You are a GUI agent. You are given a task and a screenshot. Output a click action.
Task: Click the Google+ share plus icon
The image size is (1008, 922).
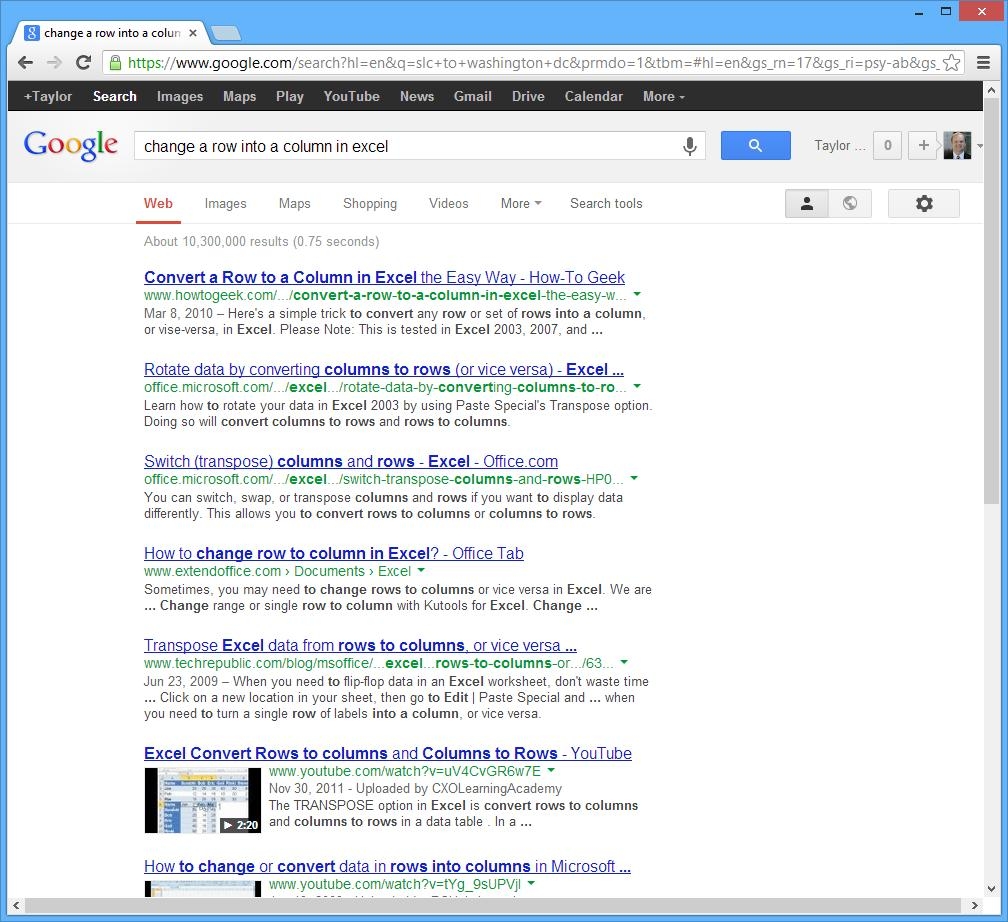coord(923,145)
